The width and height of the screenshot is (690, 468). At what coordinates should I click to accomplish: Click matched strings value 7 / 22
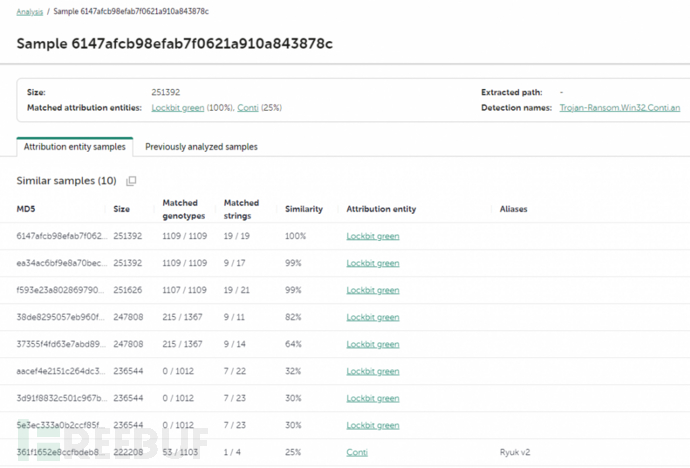235,371
